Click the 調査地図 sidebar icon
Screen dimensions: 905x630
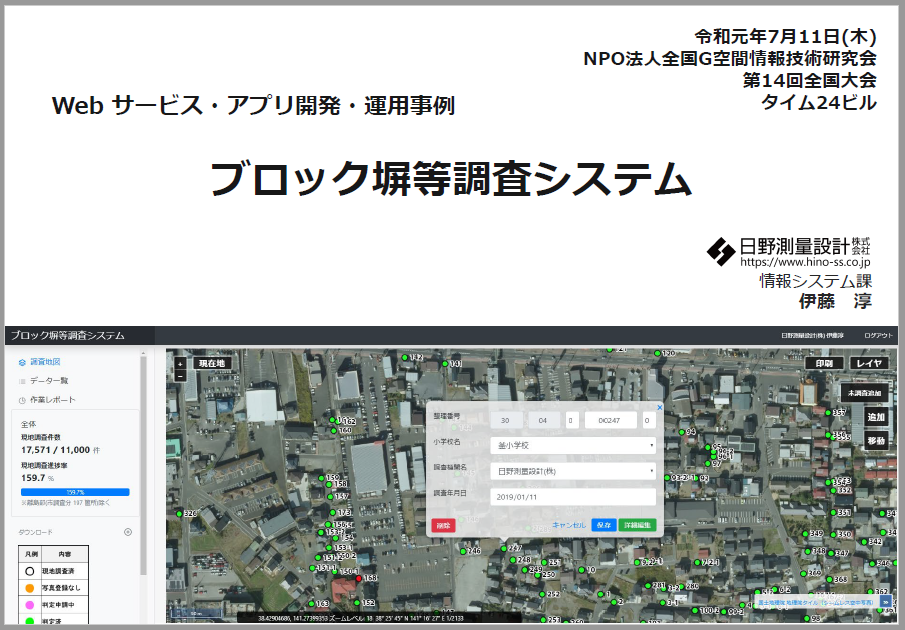(x=22, y=362)
